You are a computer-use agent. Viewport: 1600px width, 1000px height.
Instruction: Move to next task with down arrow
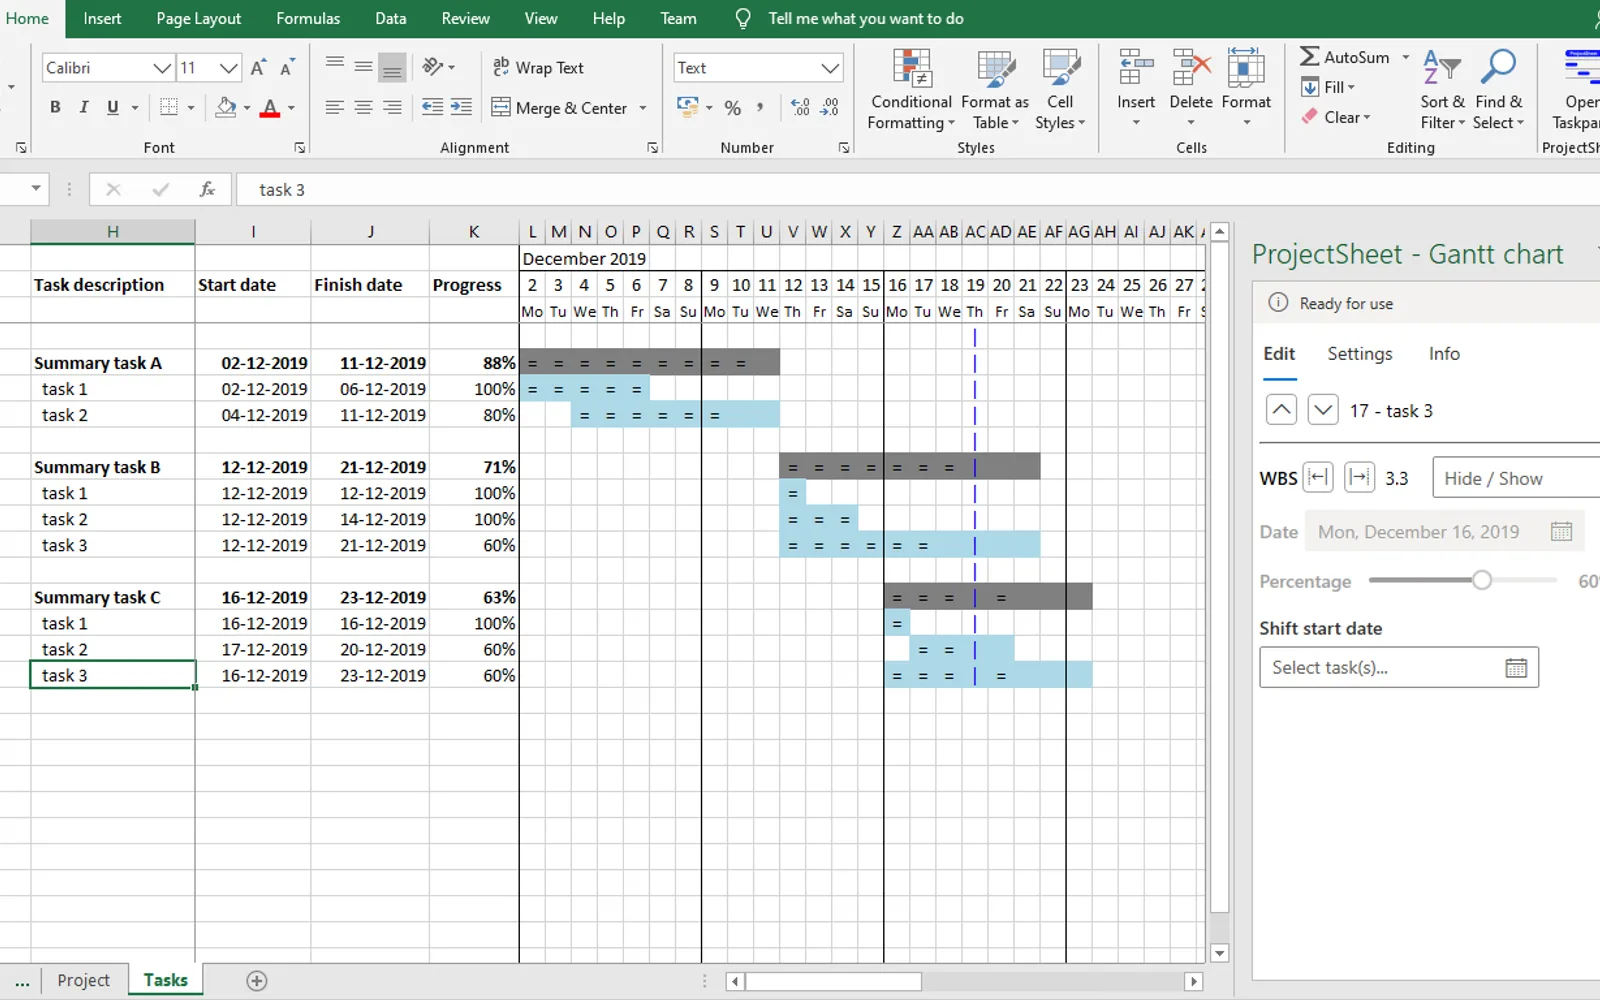pyautogui.click(x=1323, y=410)
